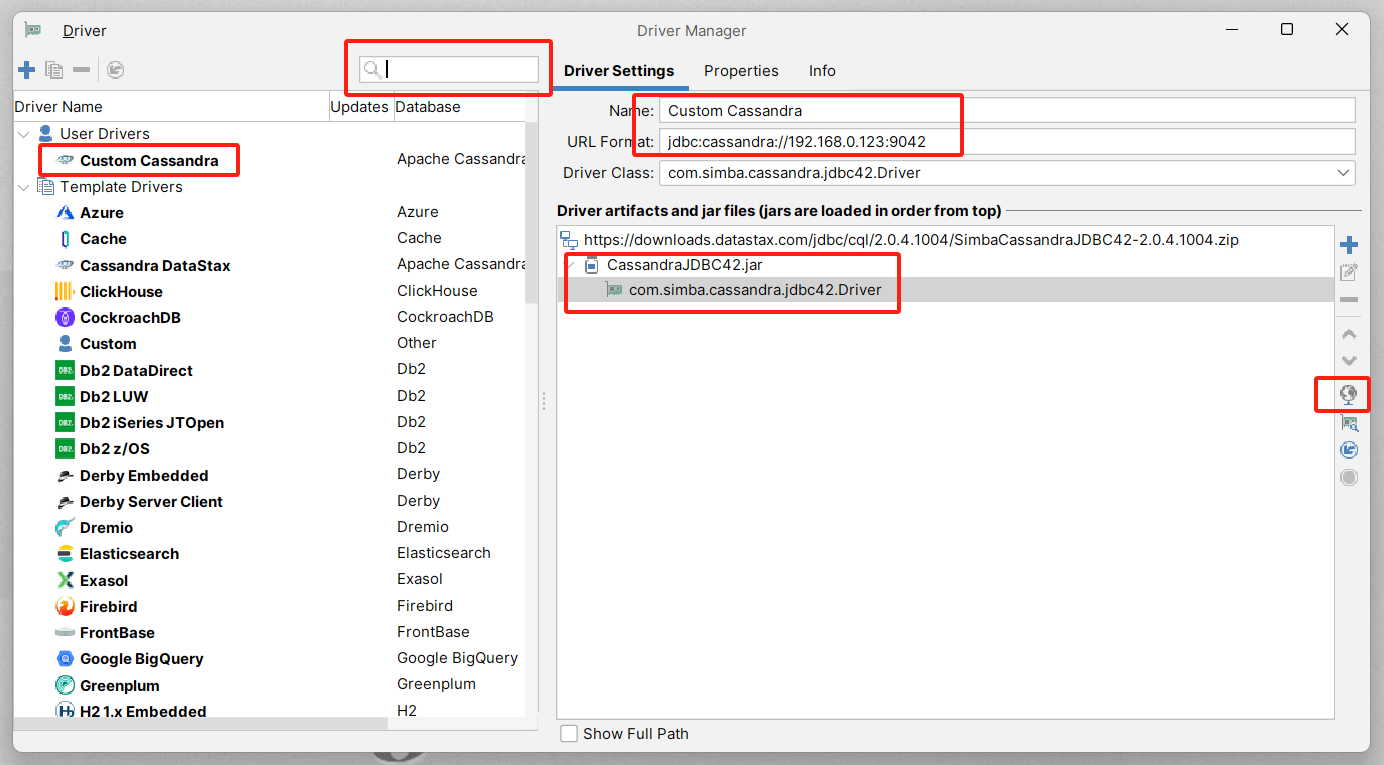Open the Info tab
1384x765 pixels.
[822, 71]
